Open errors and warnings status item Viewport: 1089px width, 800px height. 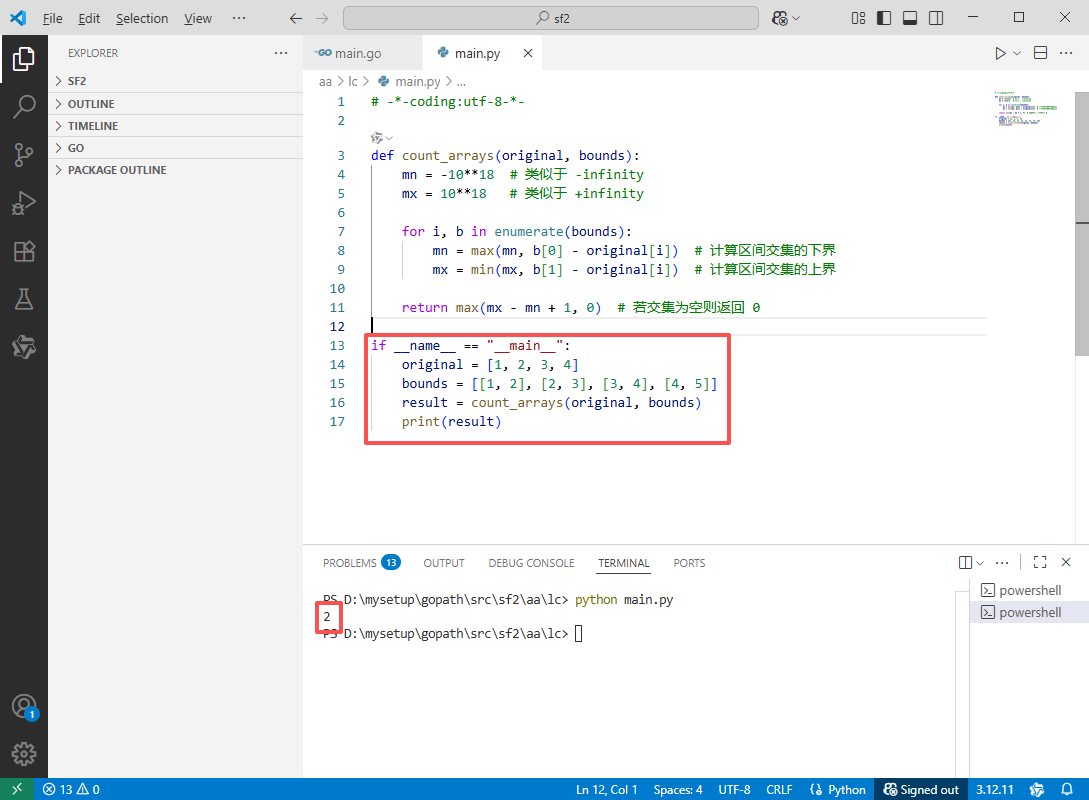pyautogui.click(x=71, y=789)
